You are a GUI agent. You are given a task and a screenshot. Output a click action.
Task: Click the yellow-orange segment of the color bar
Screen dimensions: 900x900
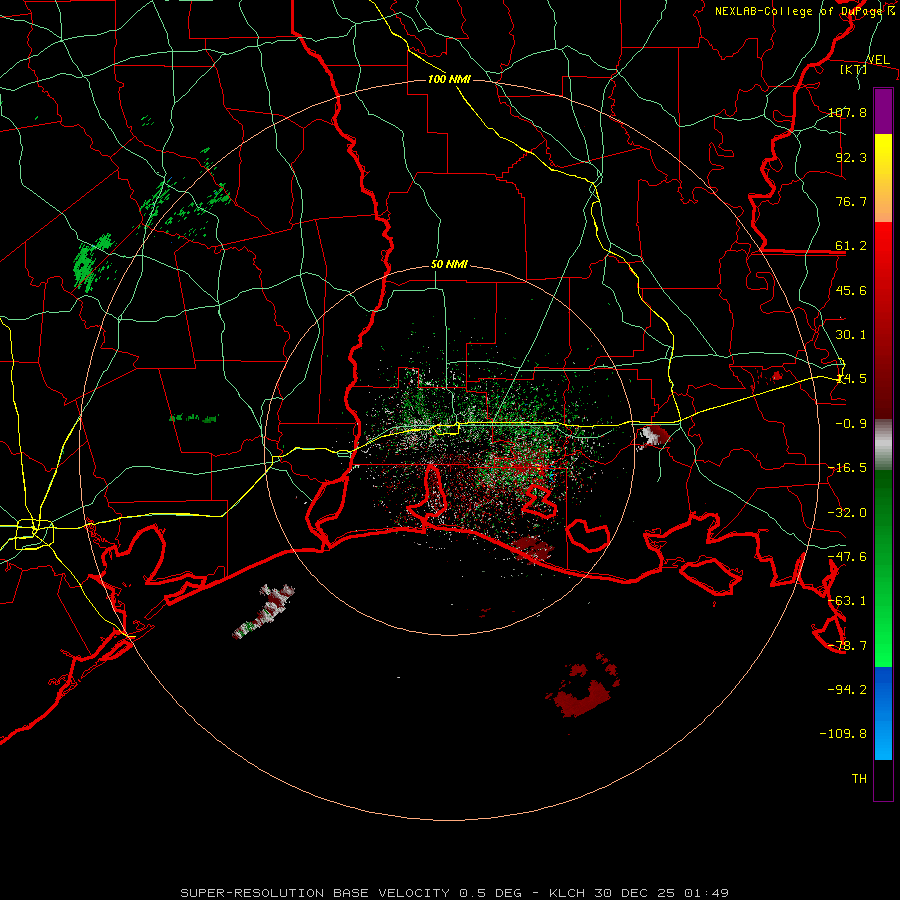click(883, 178)
